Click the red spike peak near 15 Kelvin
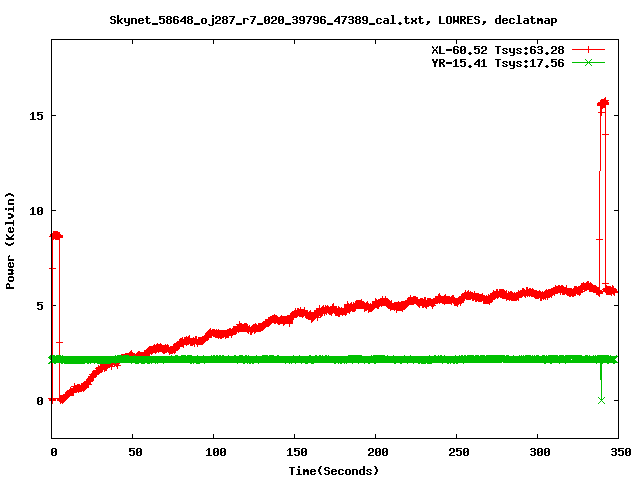The image size is (640, 480). [603, 102]
